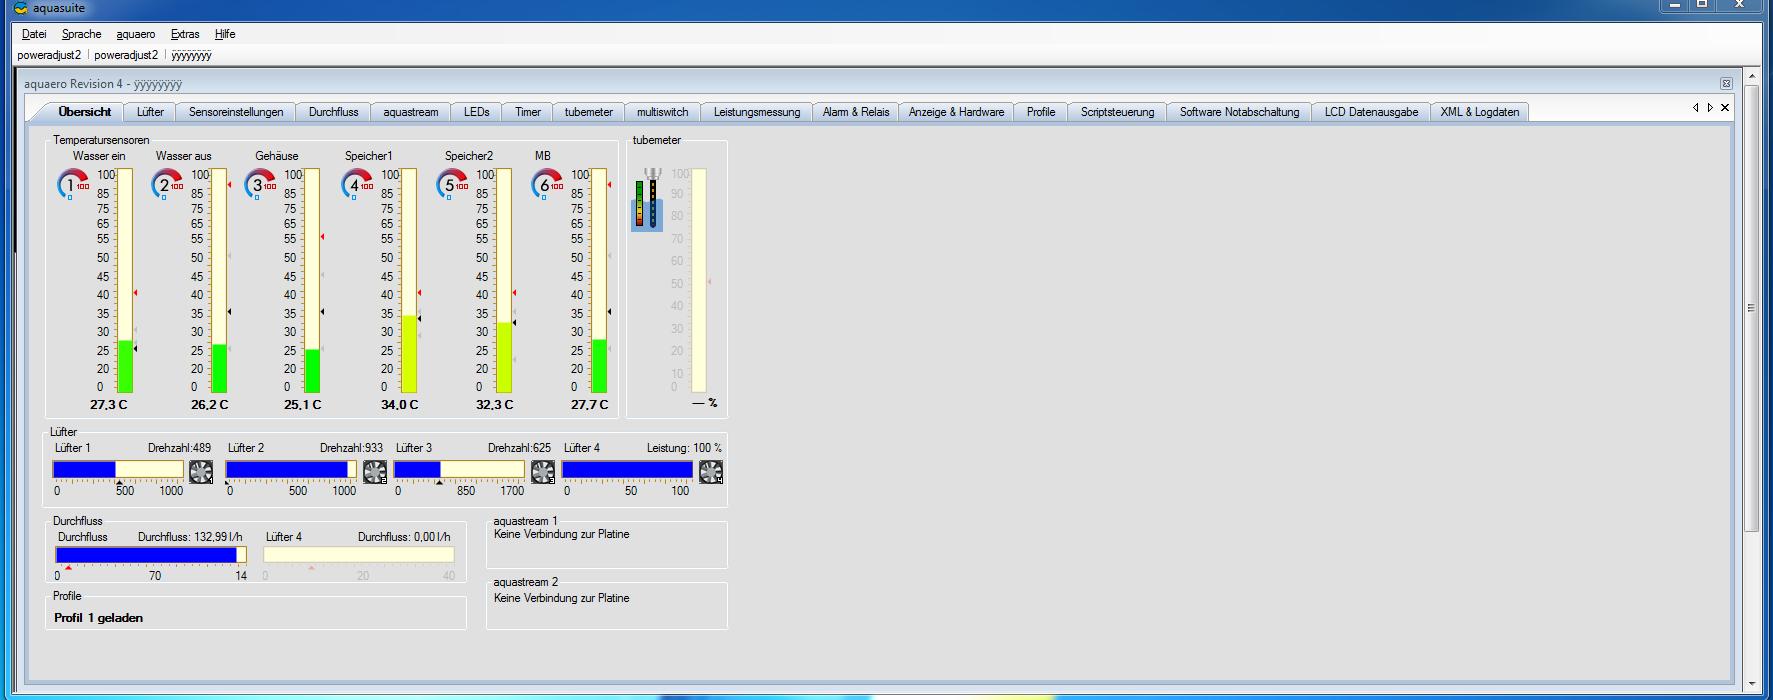Click Profil 1 geladen status text
1773x700 pixels.
(x=98, y=618)
